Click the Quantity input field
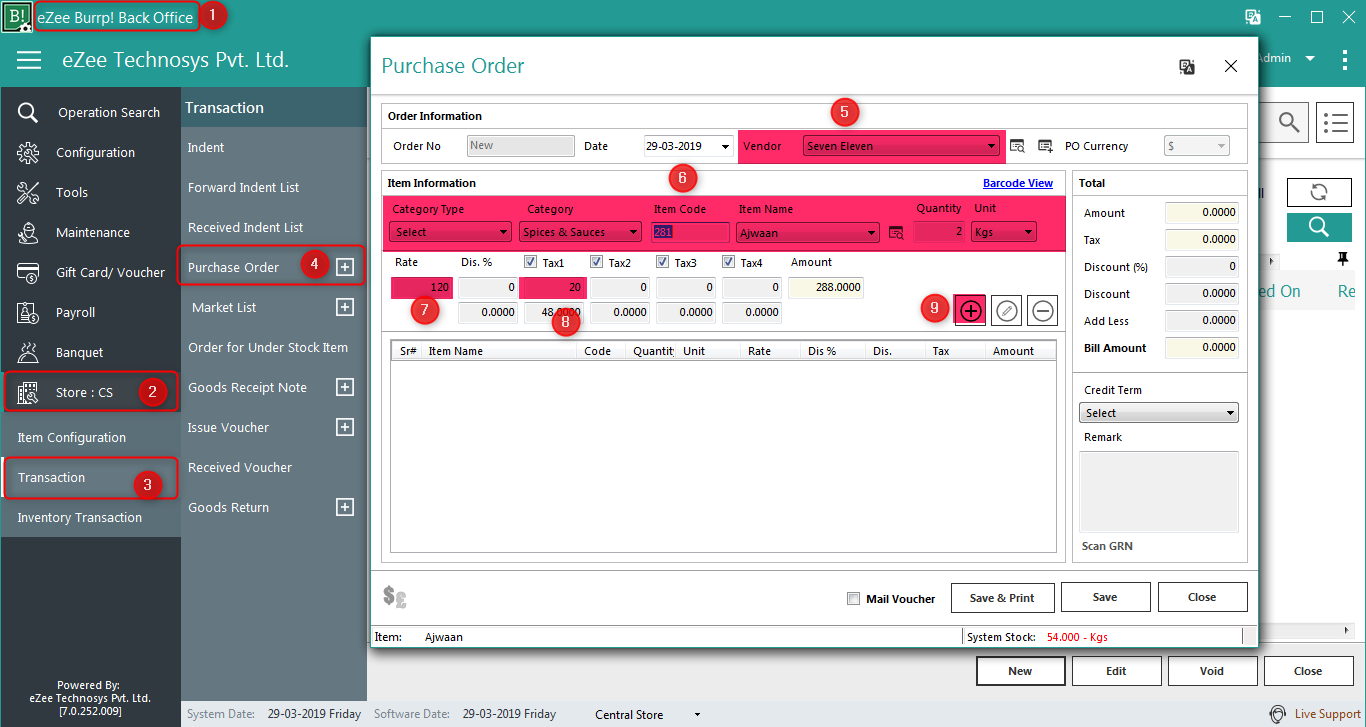 [x=940, y=232]
